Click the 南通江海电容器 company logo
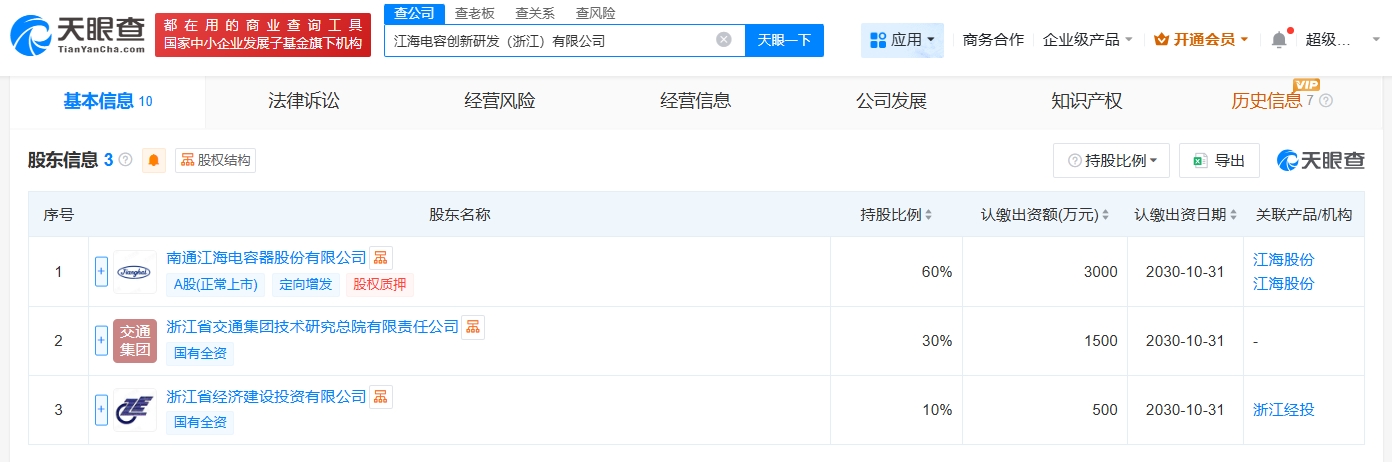The width and height of the screenshot is (1392, 462). click(135, 271)
